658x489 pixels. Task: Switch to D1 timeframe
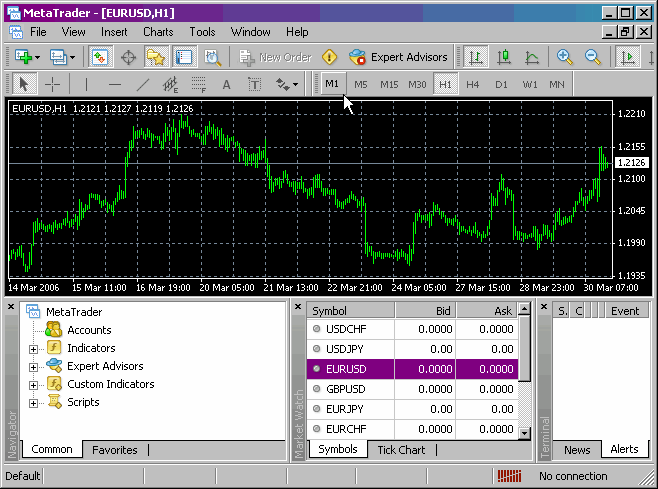click(501, 84)
